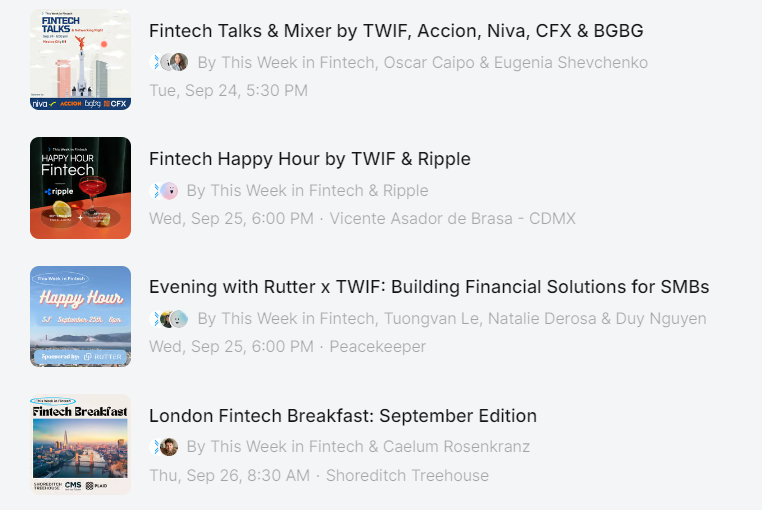Click the This Week in Fintech logo on Ripple event
The height and width of the screenshot is (510, 762).
[155, 191]
